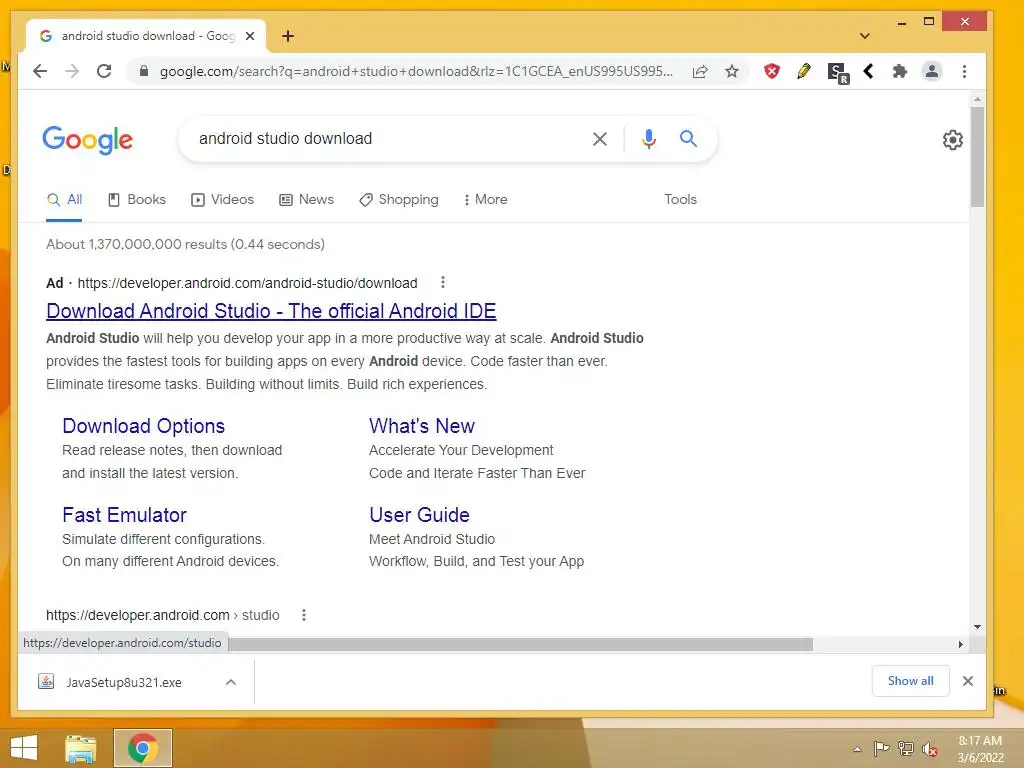
Task: Open the User Guide sitelink
Action: click(x=419, y=515)
